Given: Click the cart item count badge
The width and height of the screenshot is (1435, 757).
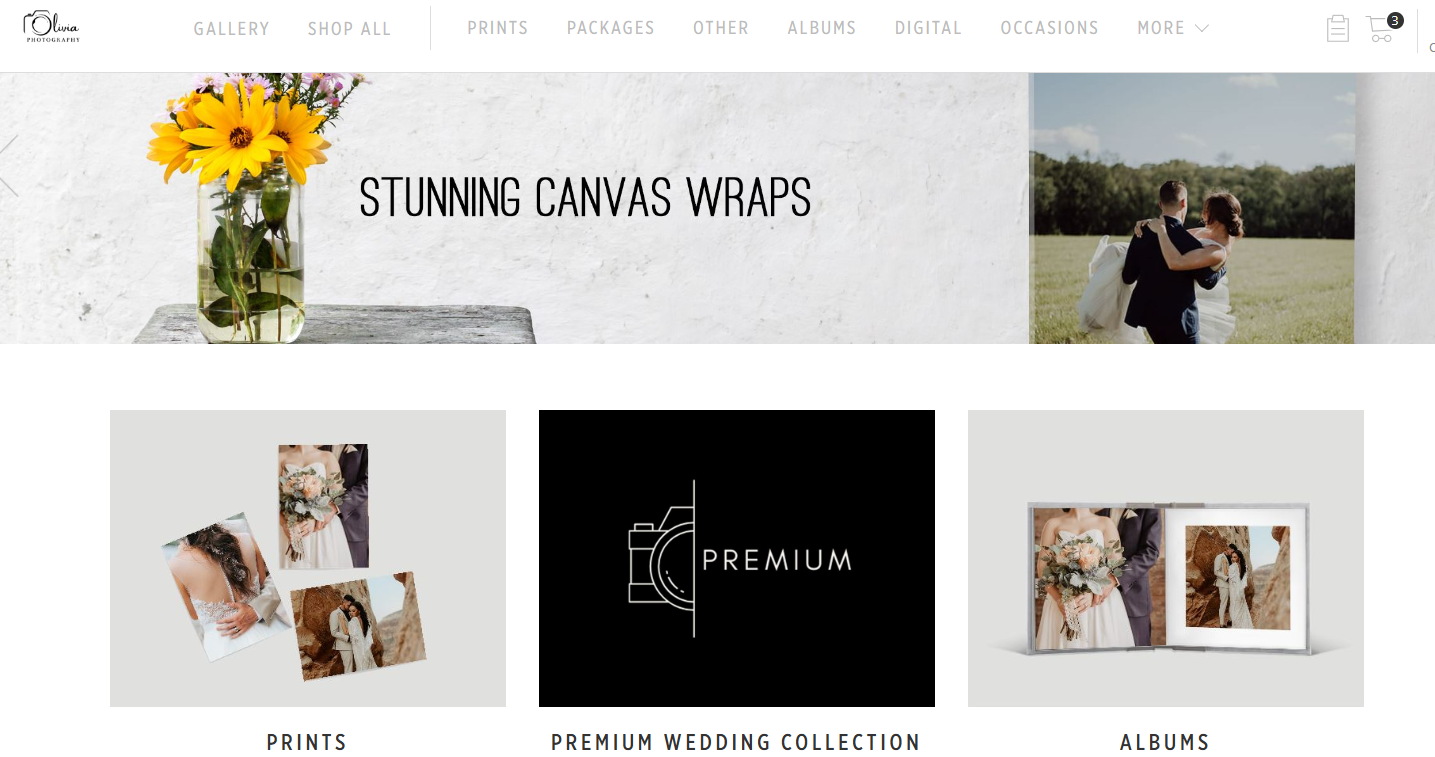Looking at the screenshot, I should click(1395, 20).
